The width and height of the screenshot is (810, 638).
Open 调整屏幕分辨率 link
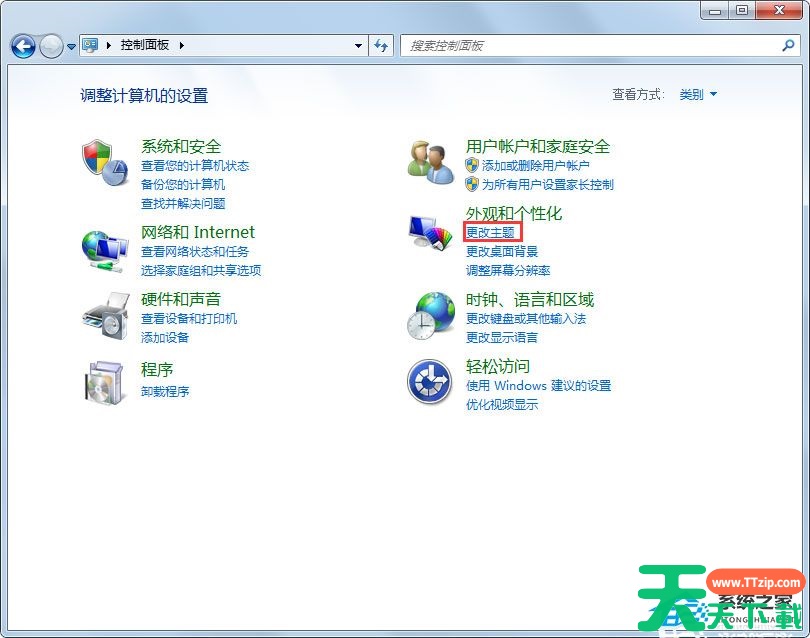[x=508, y=270]
